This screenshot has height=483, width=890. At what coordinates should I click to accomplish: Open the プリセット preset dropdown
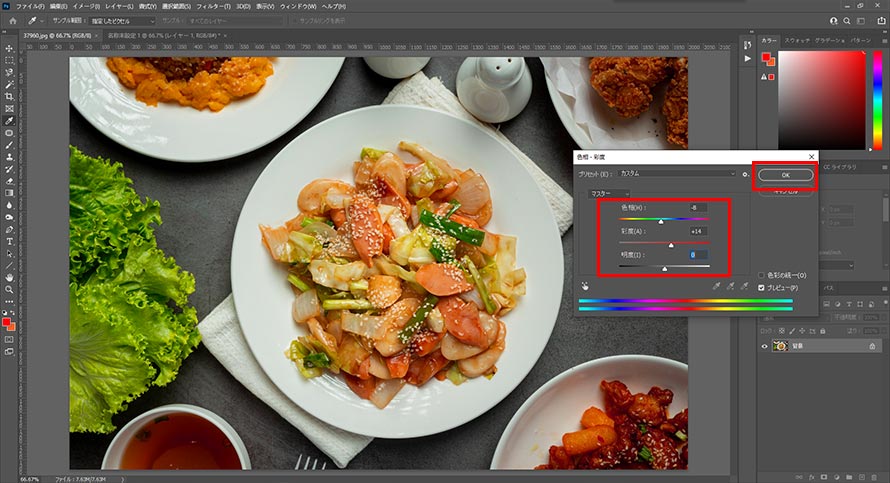(677, 174)
